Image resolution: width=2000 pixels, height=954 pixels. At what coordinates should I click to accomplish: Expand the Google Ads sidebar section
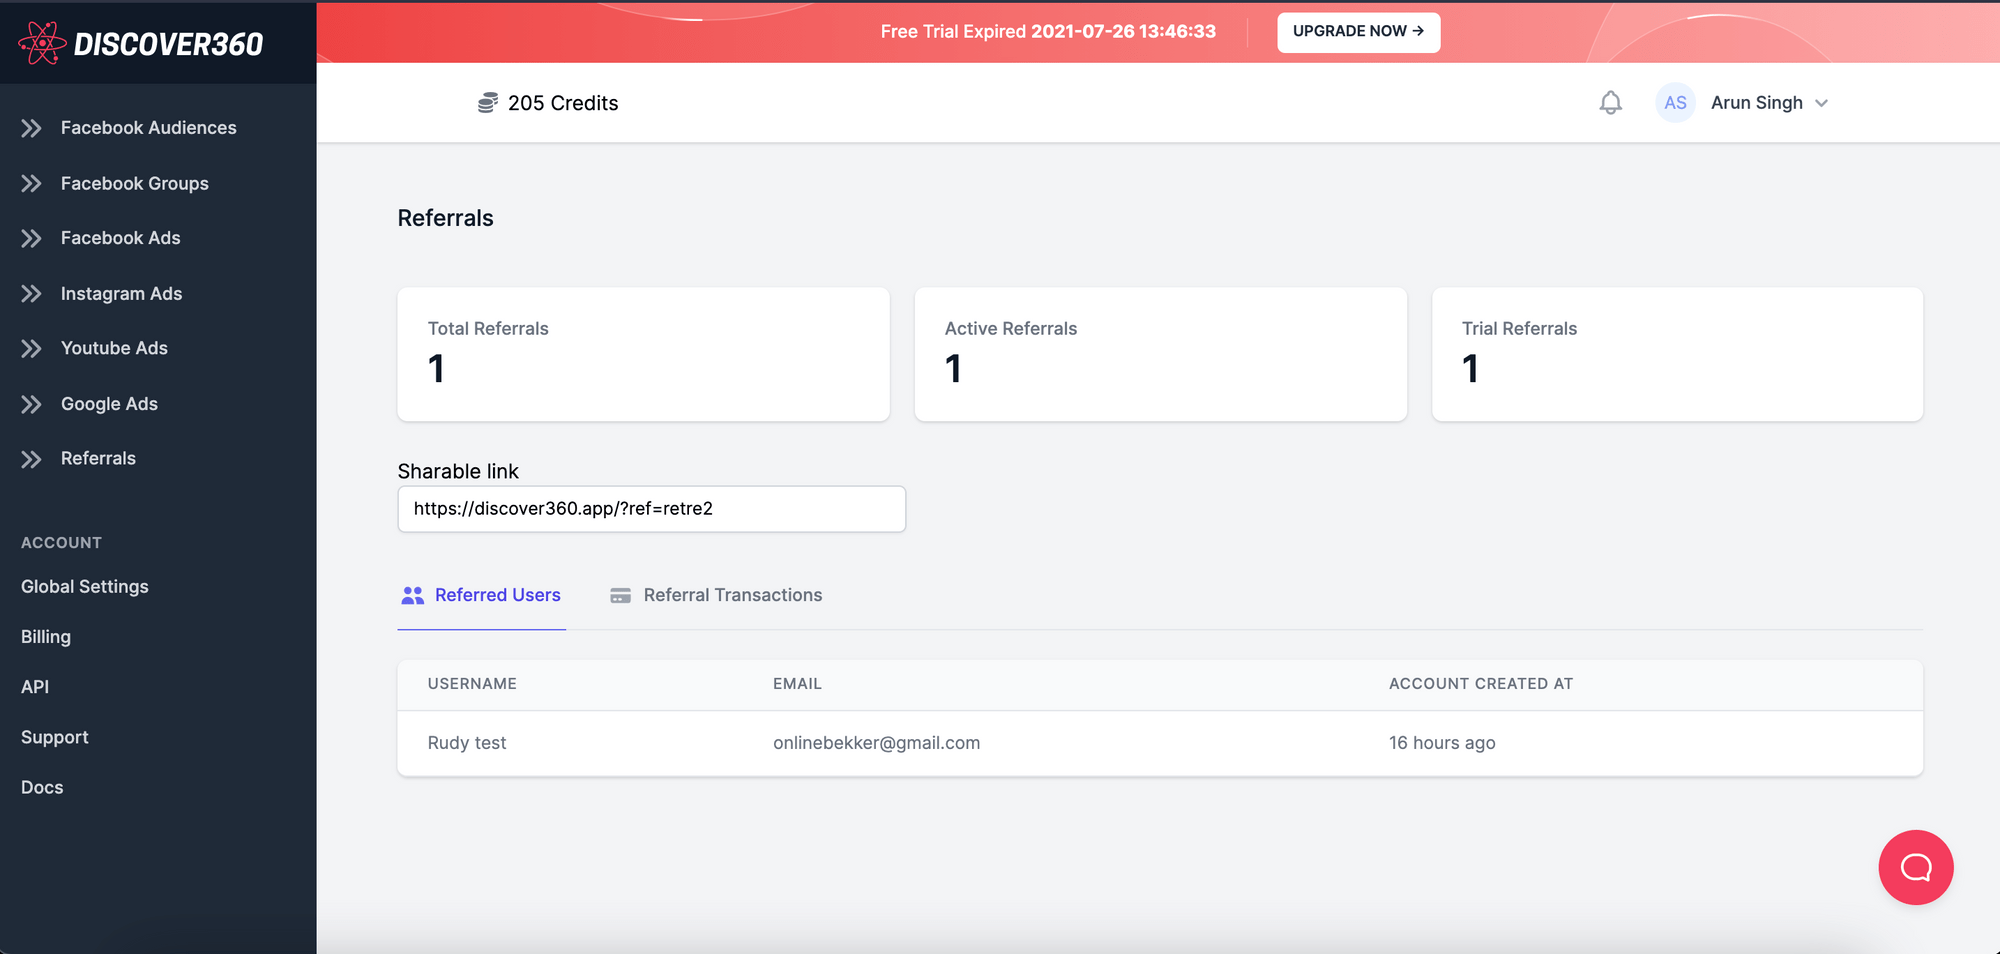coord(109,404)
